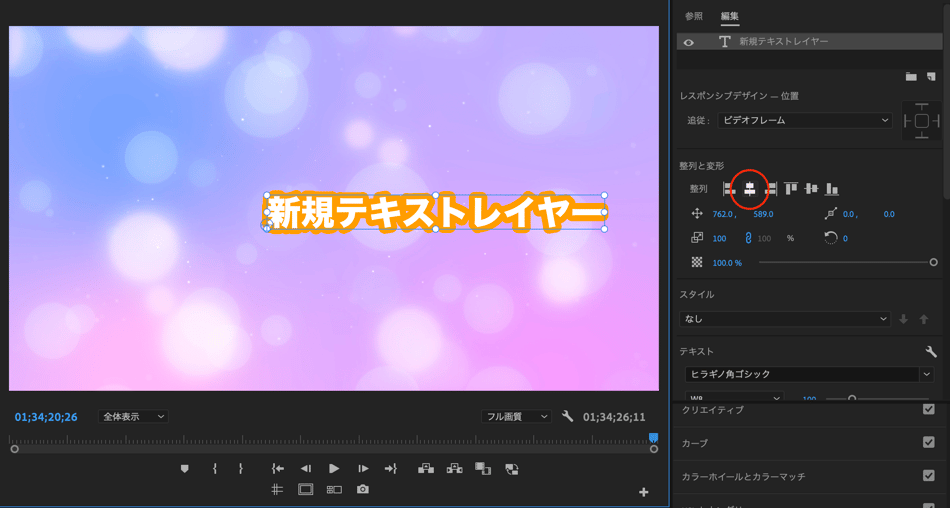Click the ヒラギノ角ゴシック font field

(802, 374)
